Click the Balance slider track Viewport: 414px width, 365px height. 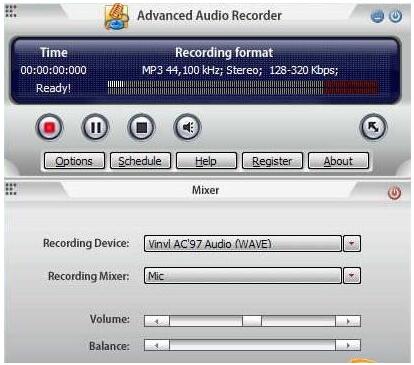[252, 345]
